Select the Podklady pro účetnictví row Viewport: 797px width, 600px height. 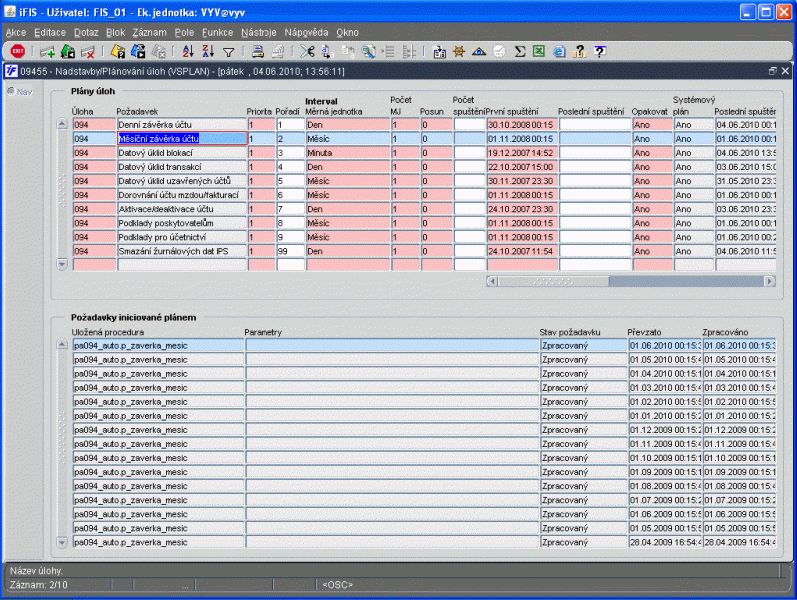coord(182,237)
